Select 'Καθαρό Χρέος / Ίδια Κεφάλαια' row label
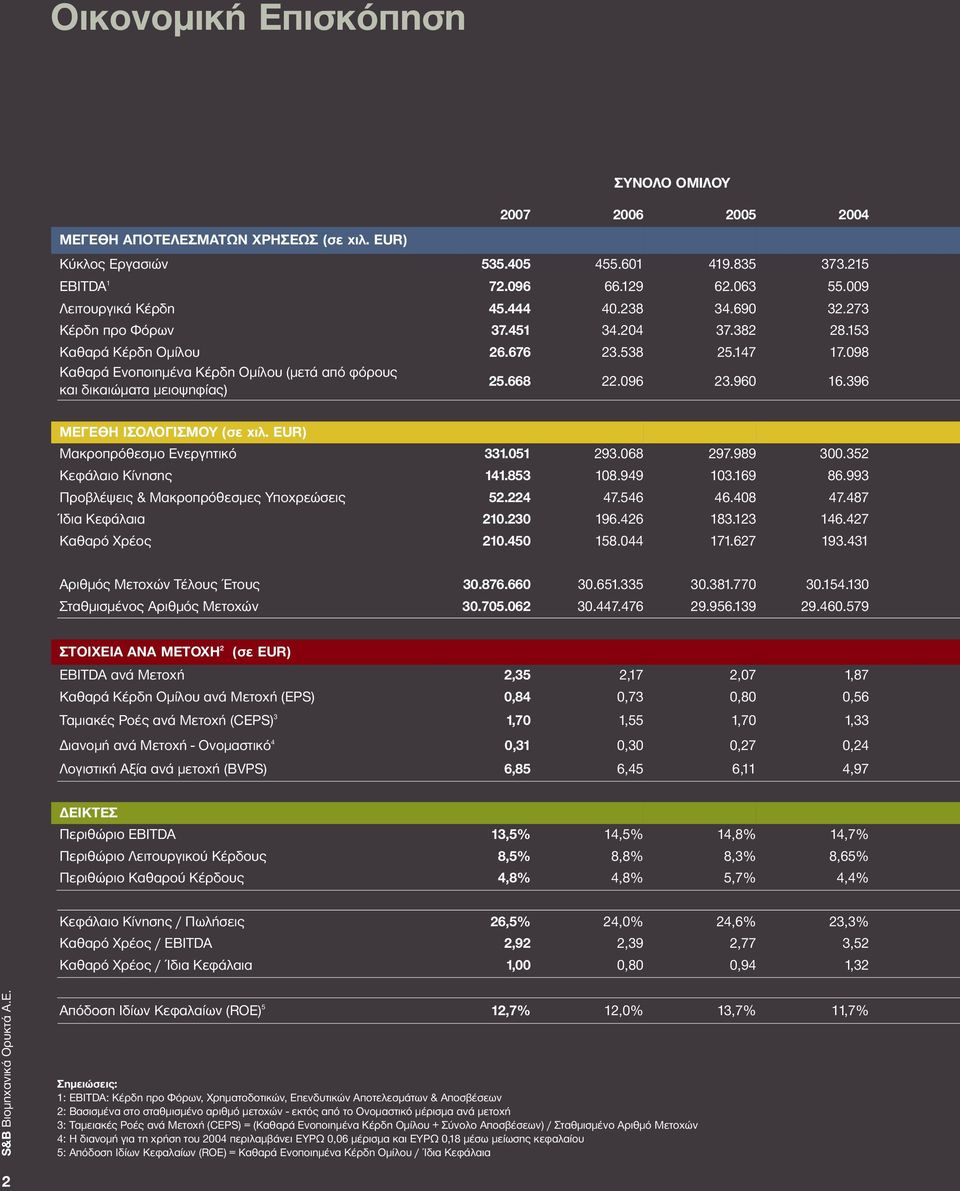The image size is (960, 1191). pyautogui.click(x=156, y=965)
